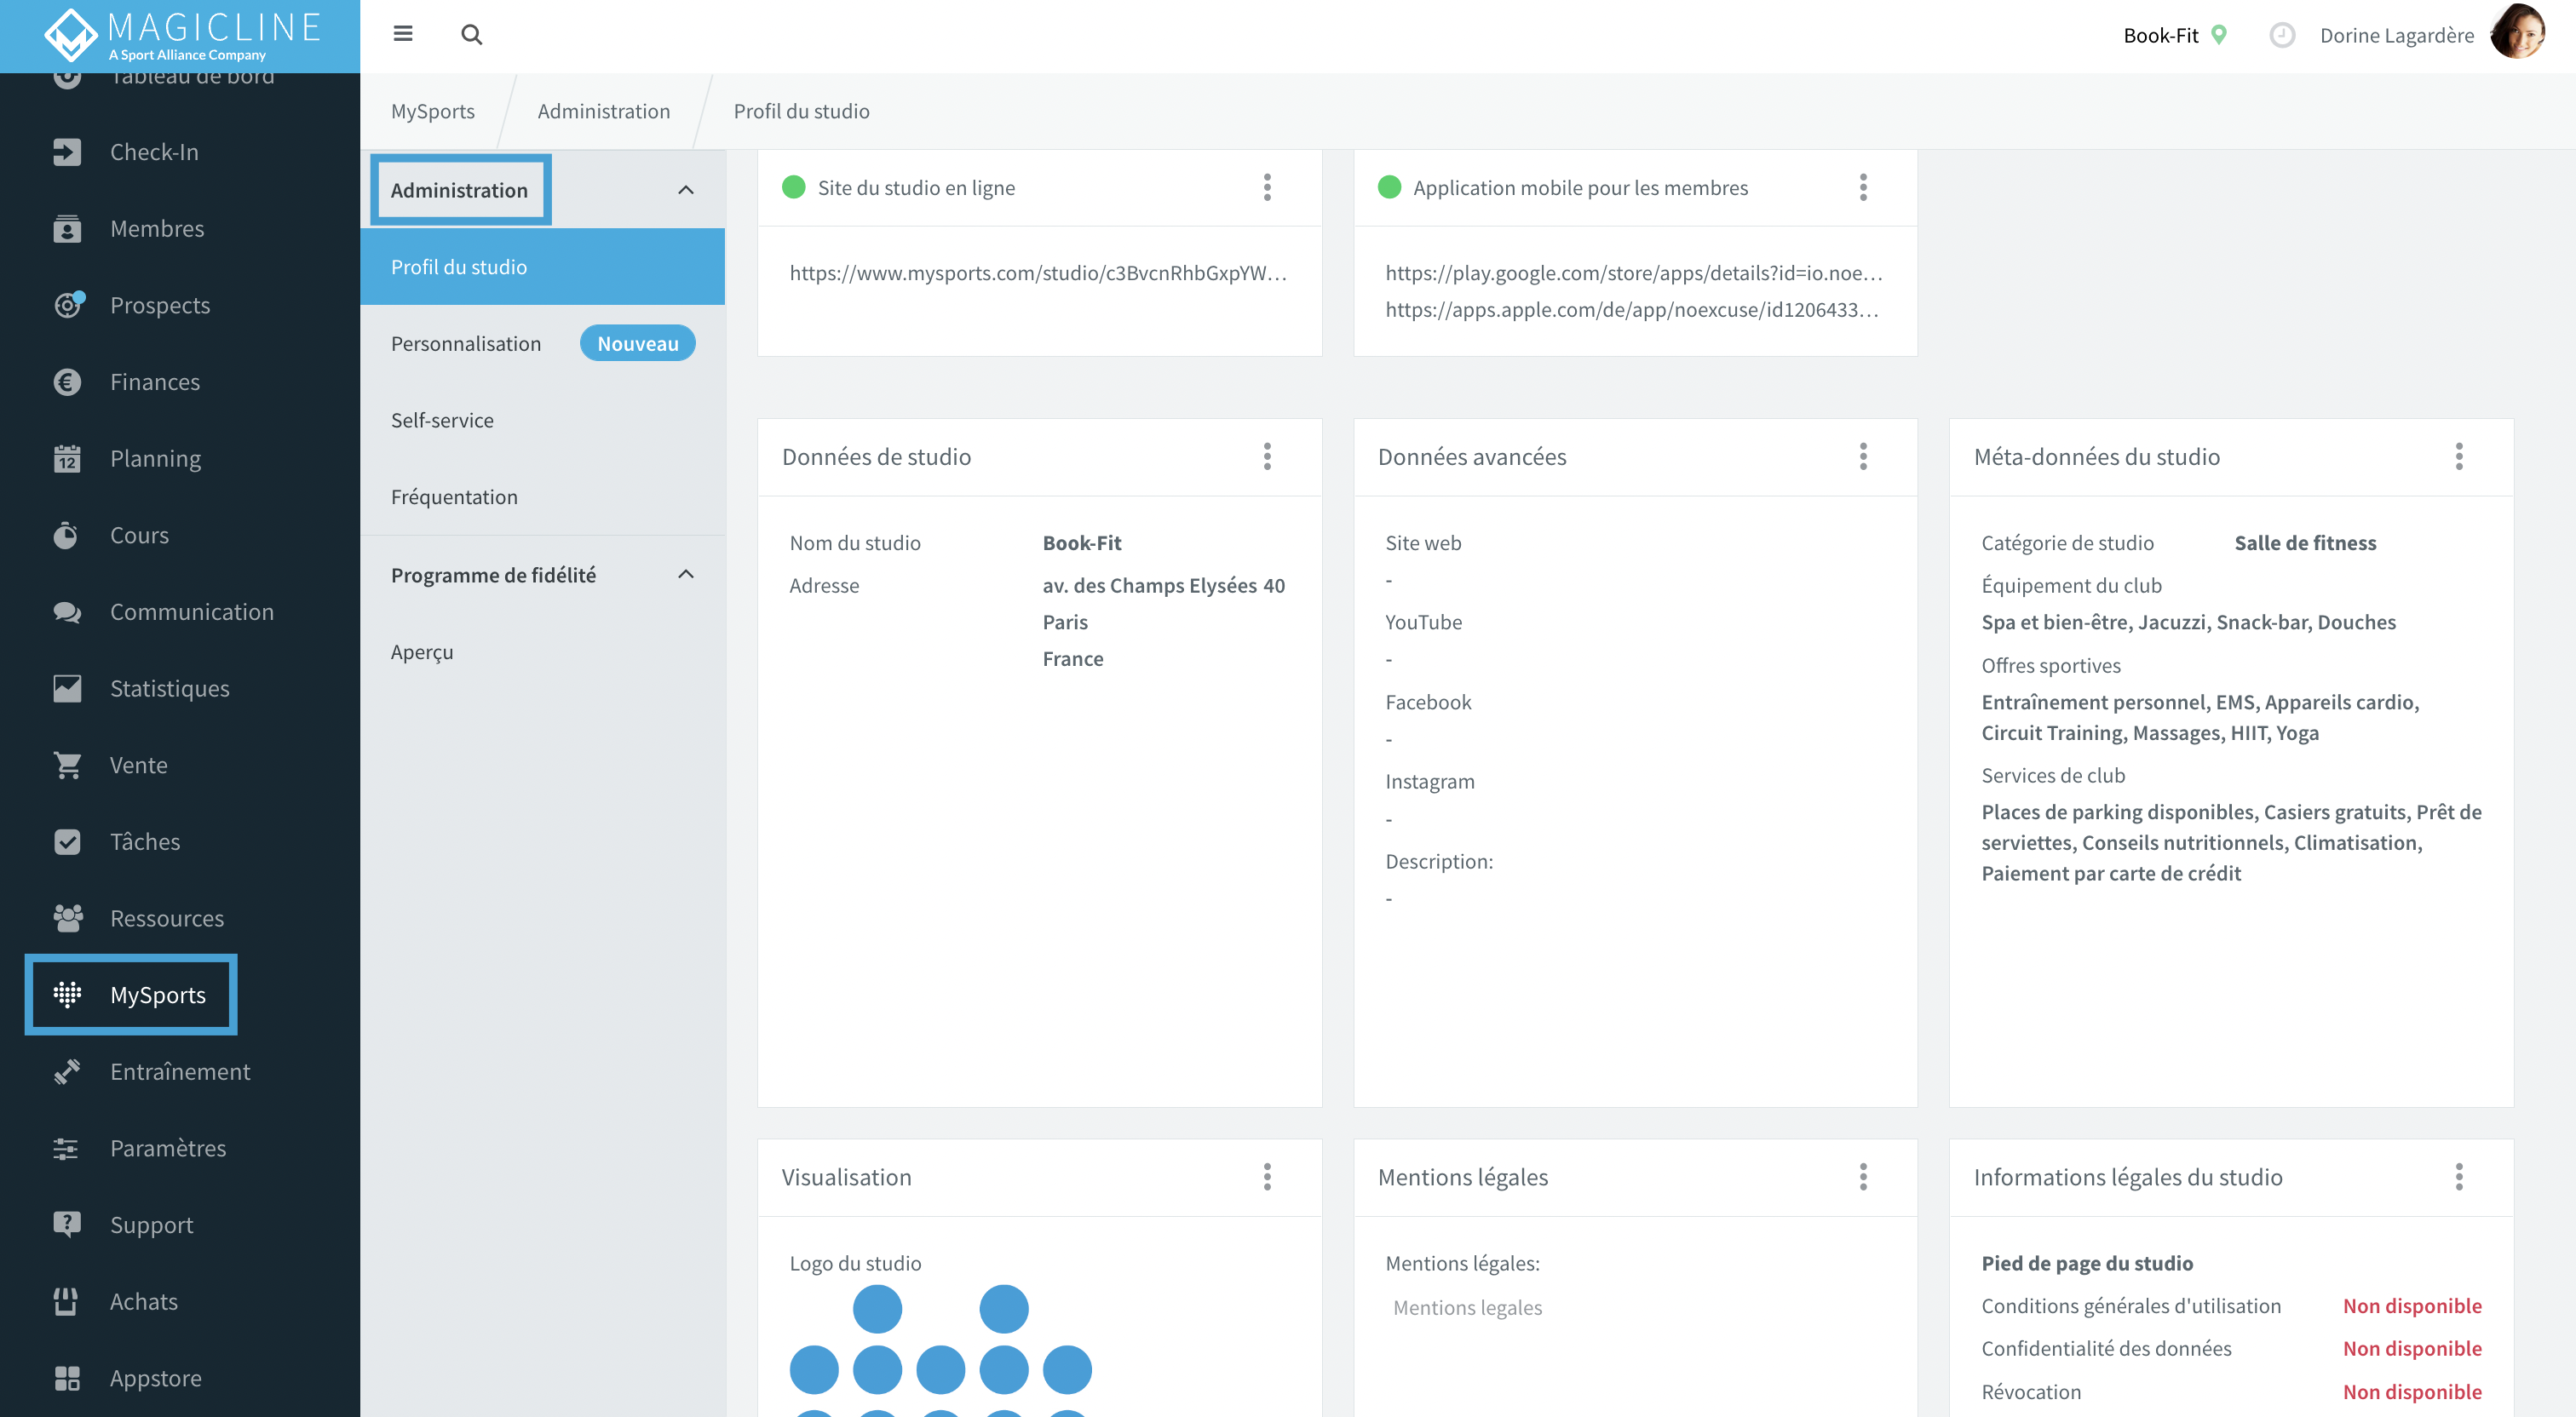Select Profil du studio submenu item

click(542, 267)
